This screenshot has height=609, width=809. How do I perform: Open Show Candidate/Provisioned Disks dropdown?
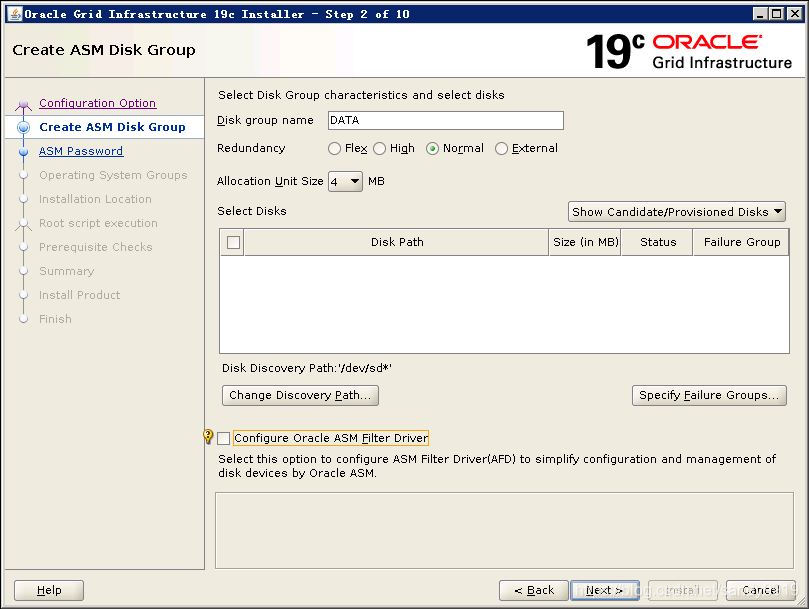click(x=676, y=212)
